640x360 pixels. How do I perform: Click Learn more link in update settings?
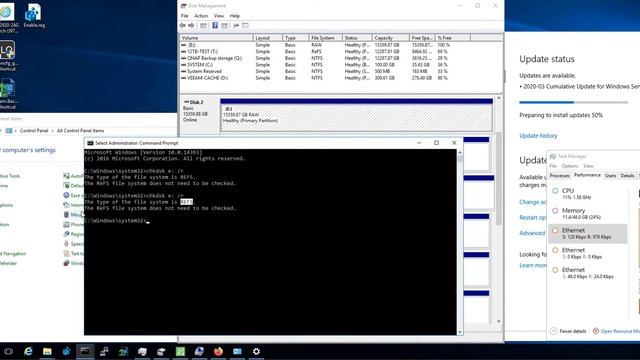point(533,265)
